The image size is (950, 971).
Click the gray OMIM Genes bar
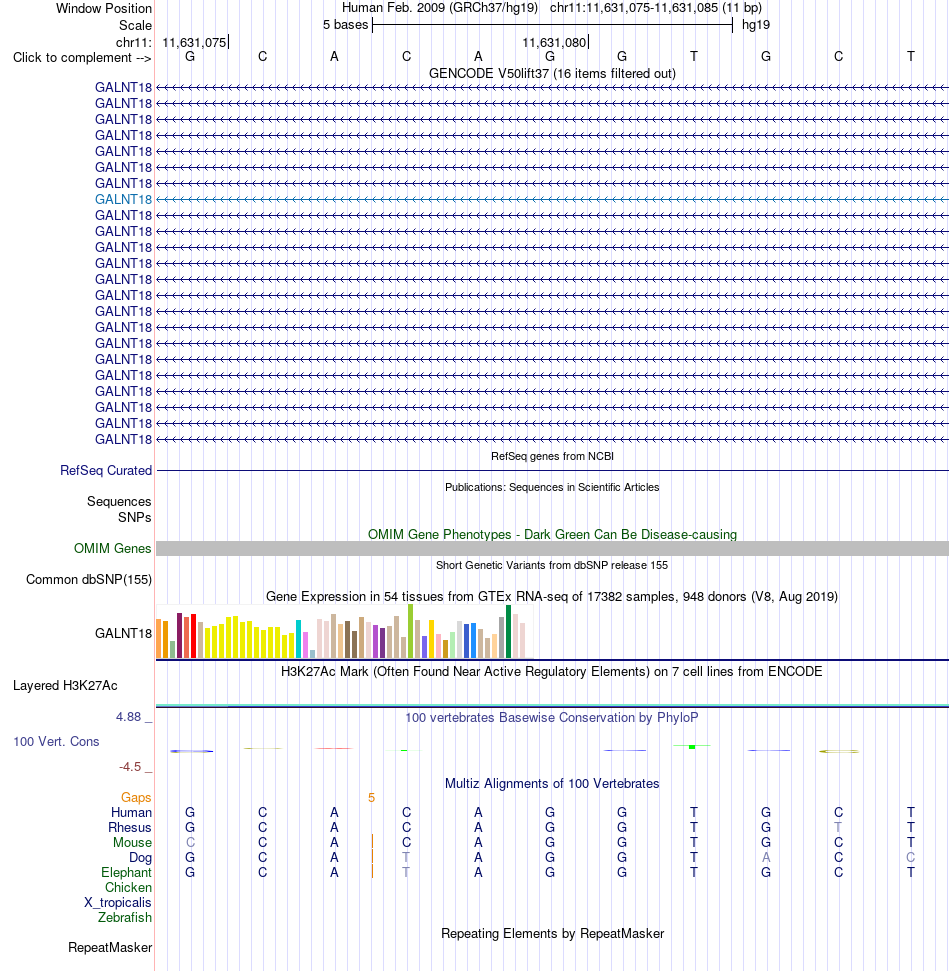coord(552,549)
